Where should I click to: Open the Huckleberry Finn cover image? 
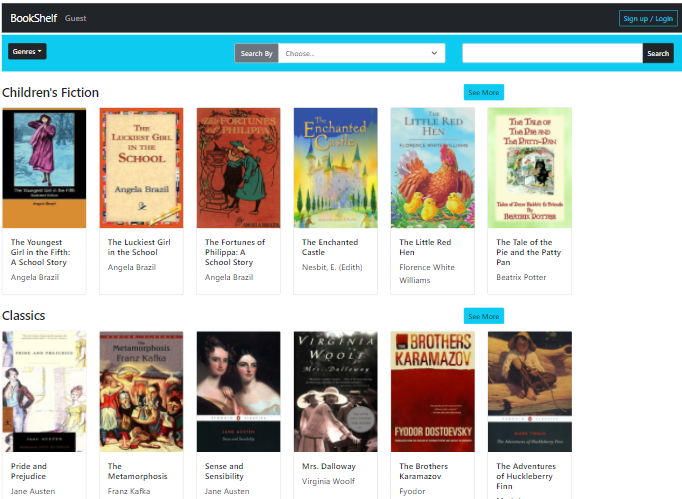(x=530, y=392)
